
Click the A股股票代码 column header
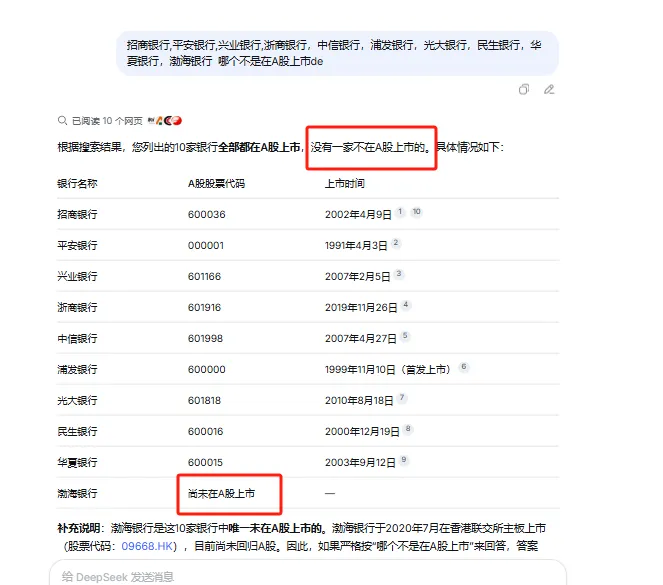point(216,183)
